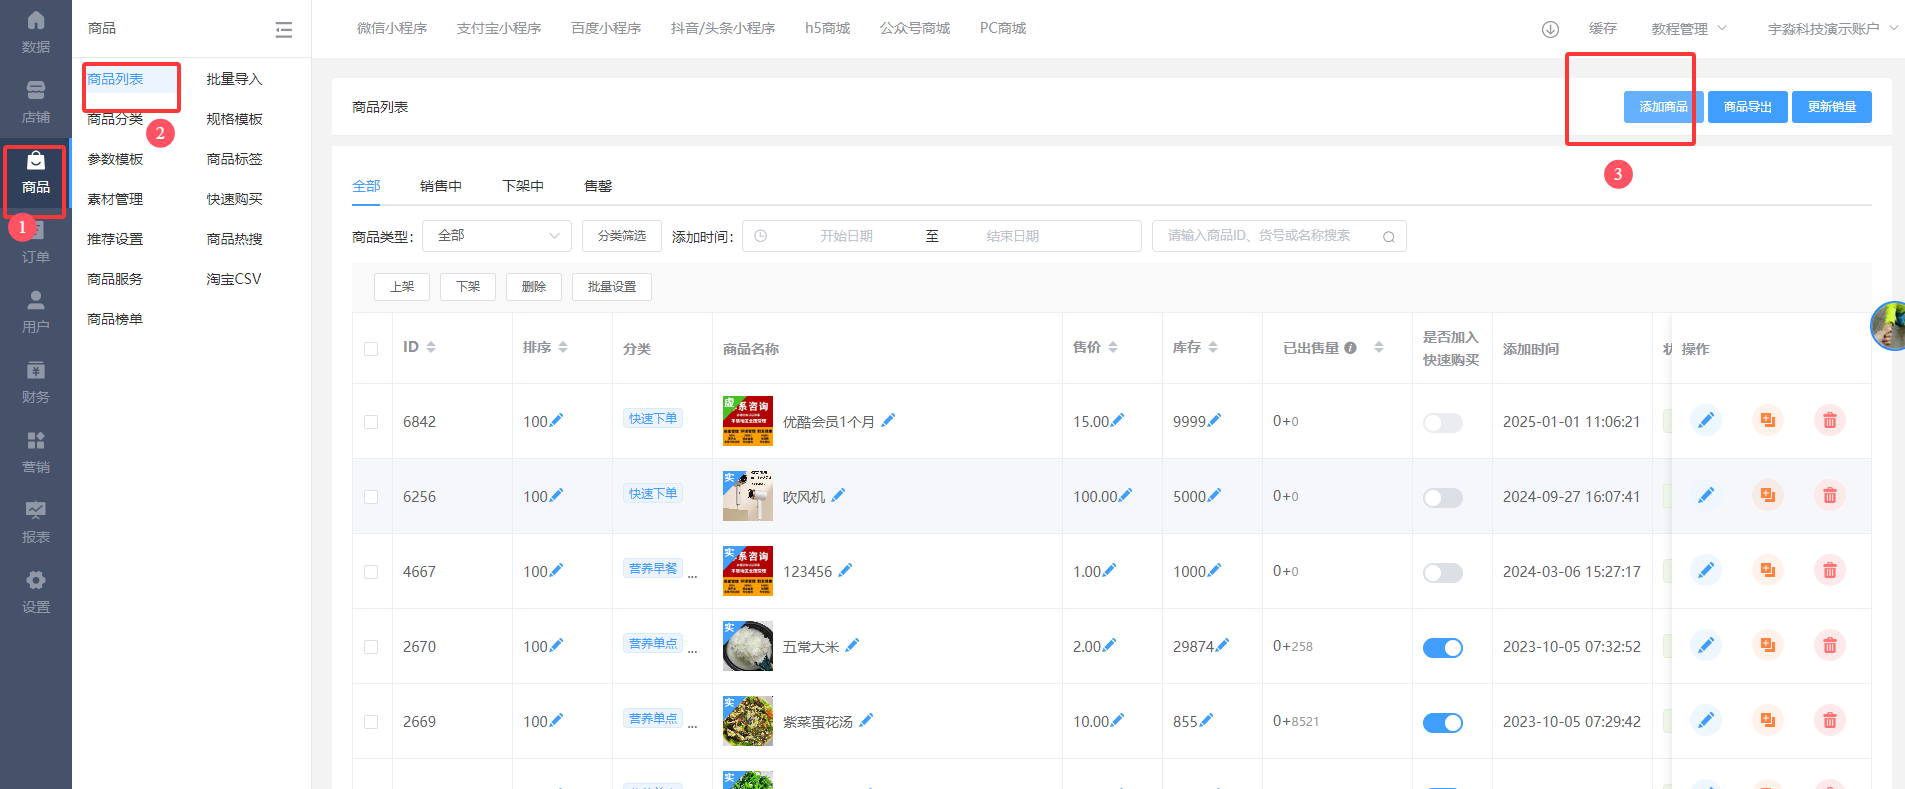Screen dimensions: 1905x789
Task: Delete product 6842 with the red trash icon
Action: tap(1830, 420)
